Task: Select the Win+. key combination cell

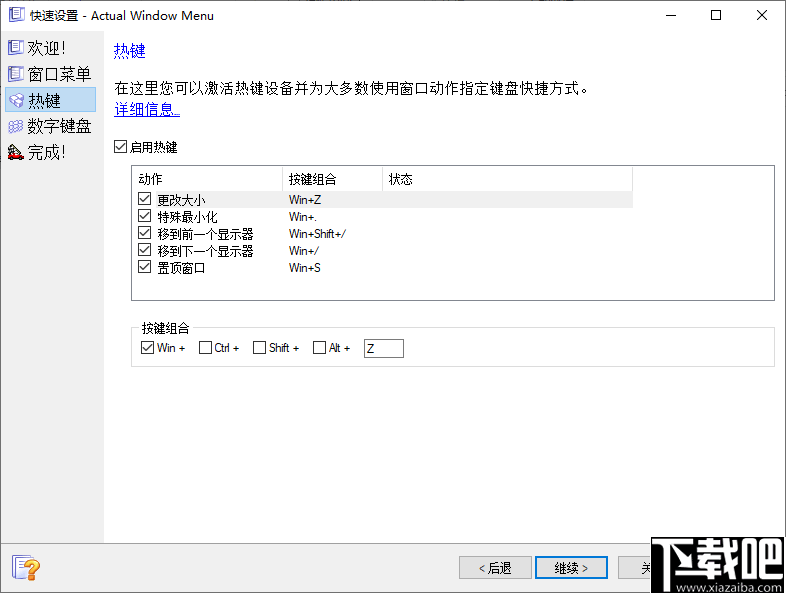Action: 303,217
